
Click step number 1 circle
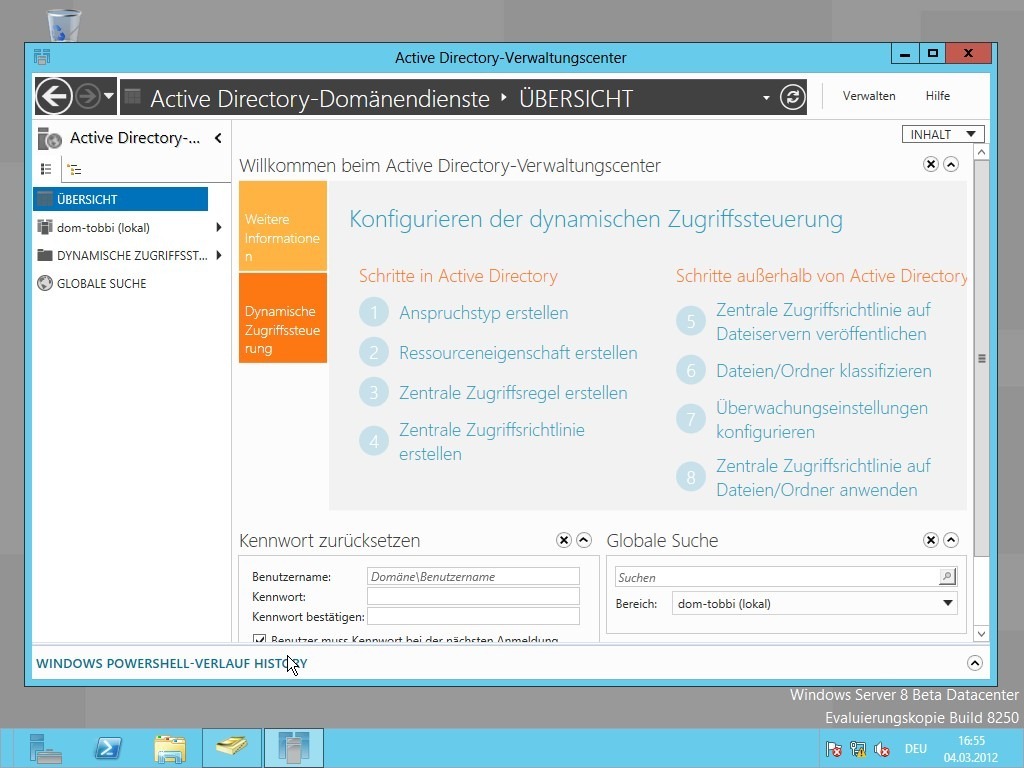pyautogui.click(x=374, y=313)
